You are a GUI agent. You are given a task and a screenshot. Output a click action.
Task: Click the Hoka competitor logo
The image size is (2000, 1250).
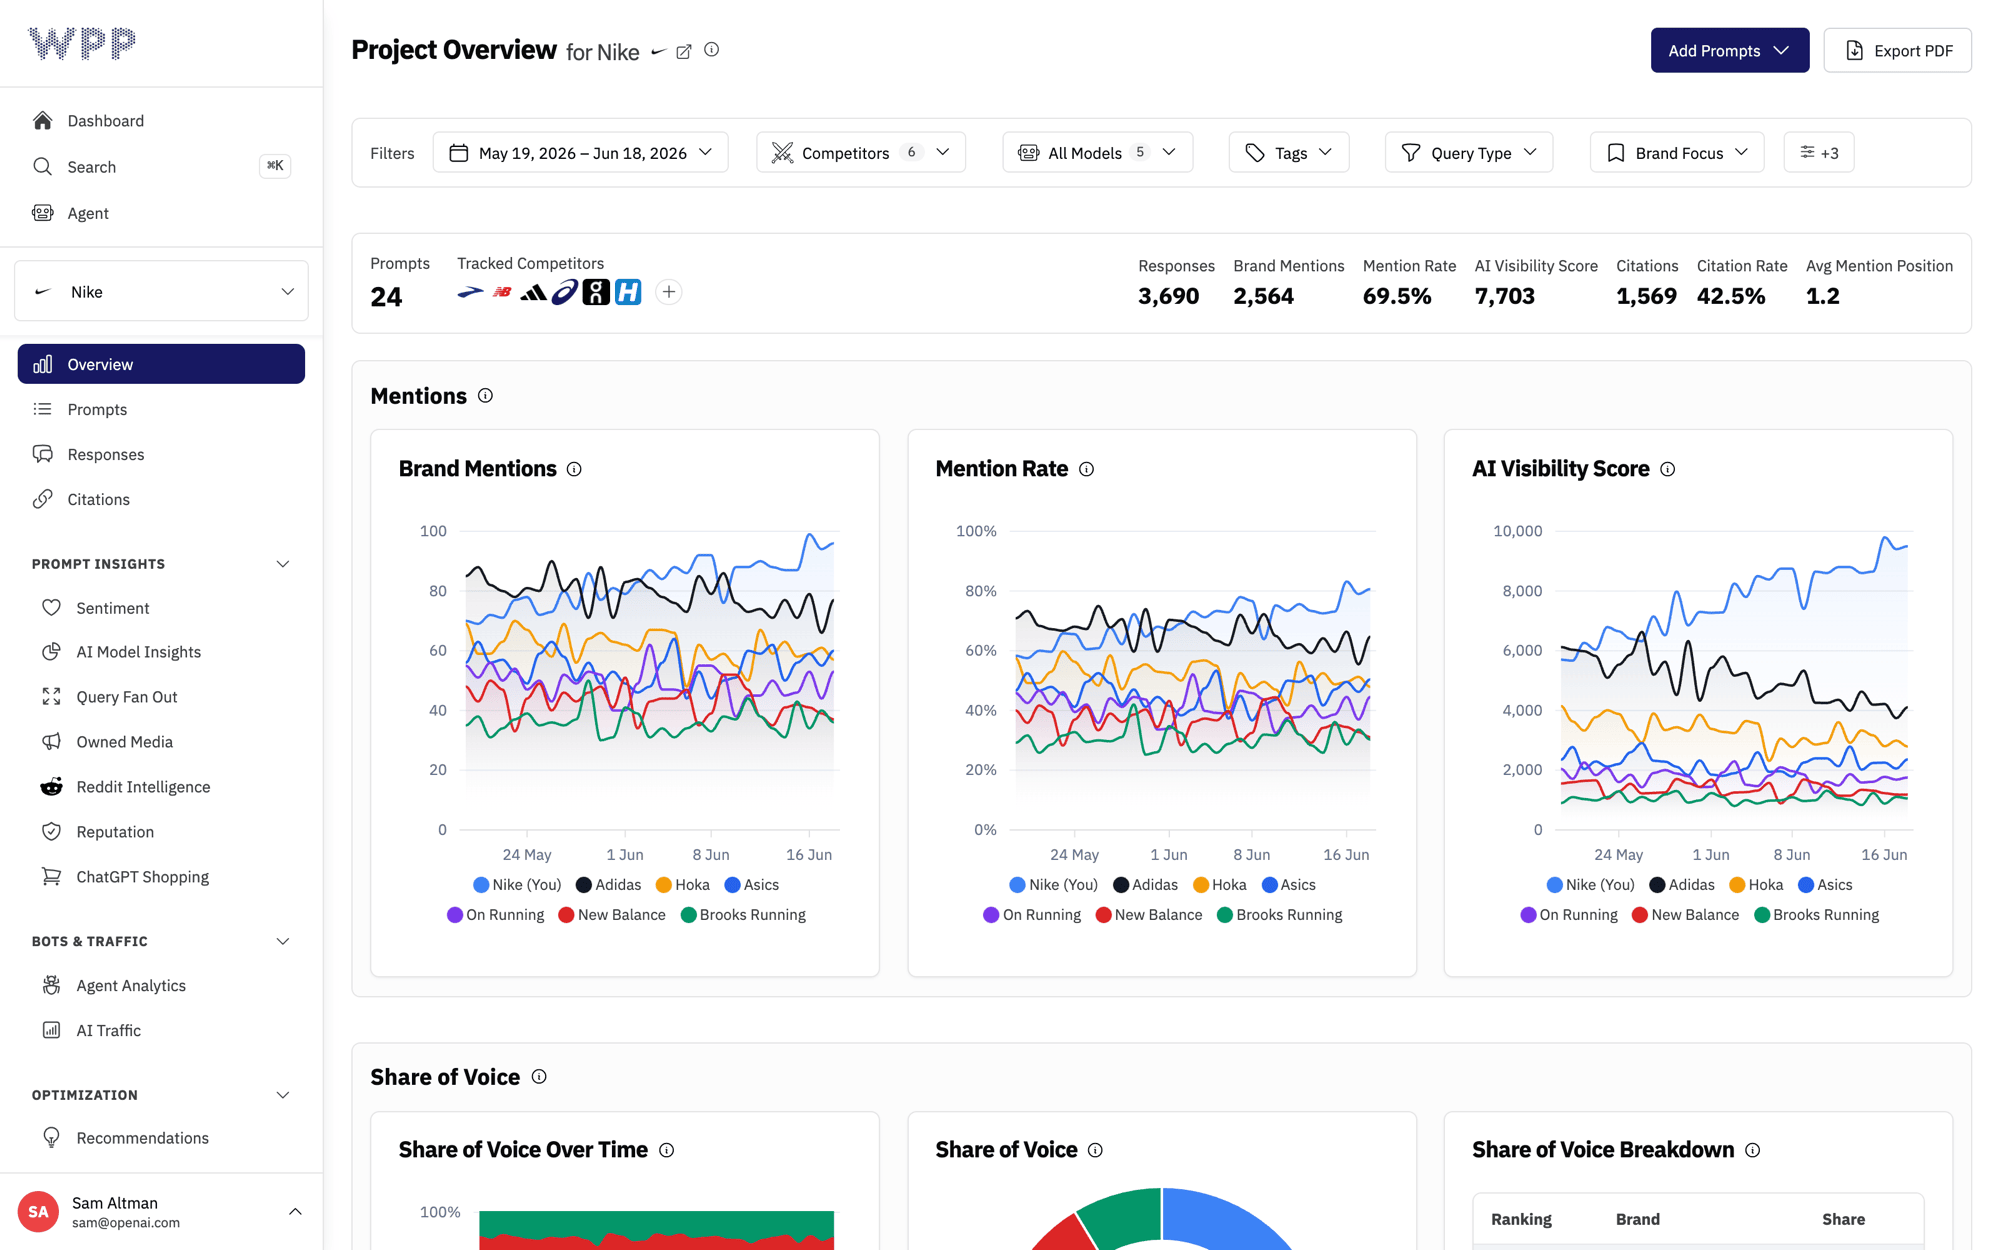point(628,292)
